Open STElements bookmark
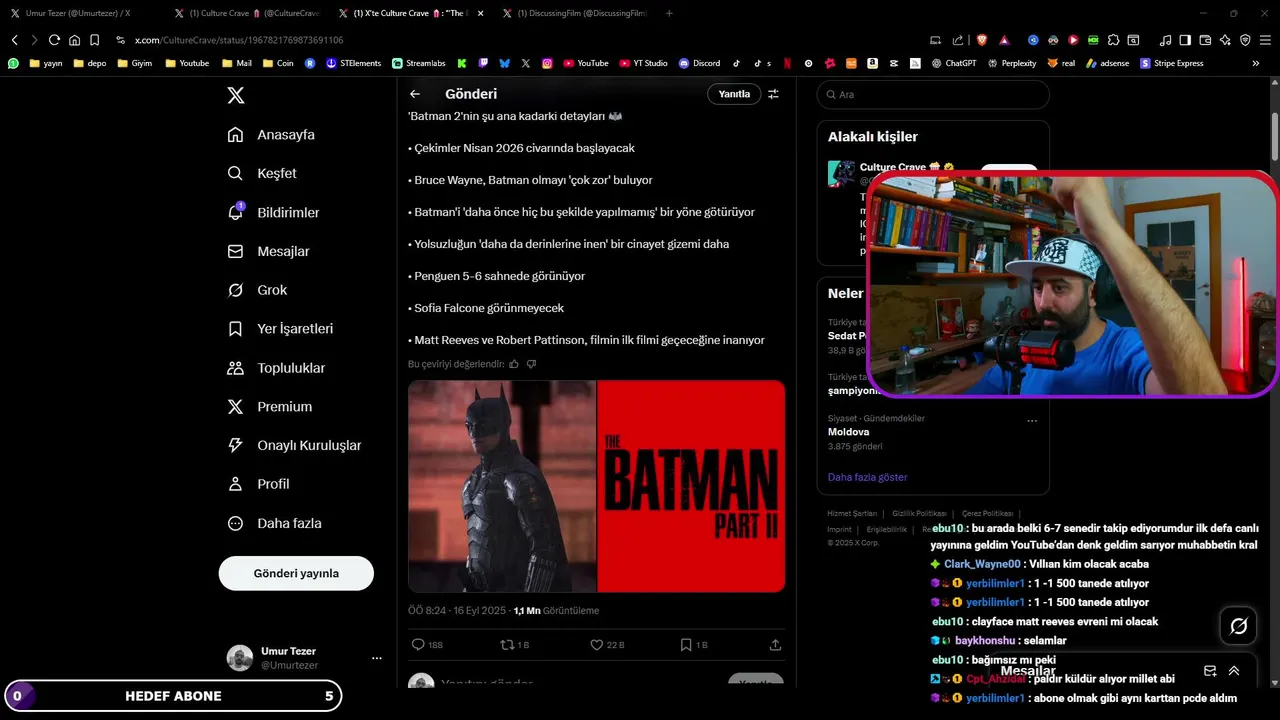 353,63
